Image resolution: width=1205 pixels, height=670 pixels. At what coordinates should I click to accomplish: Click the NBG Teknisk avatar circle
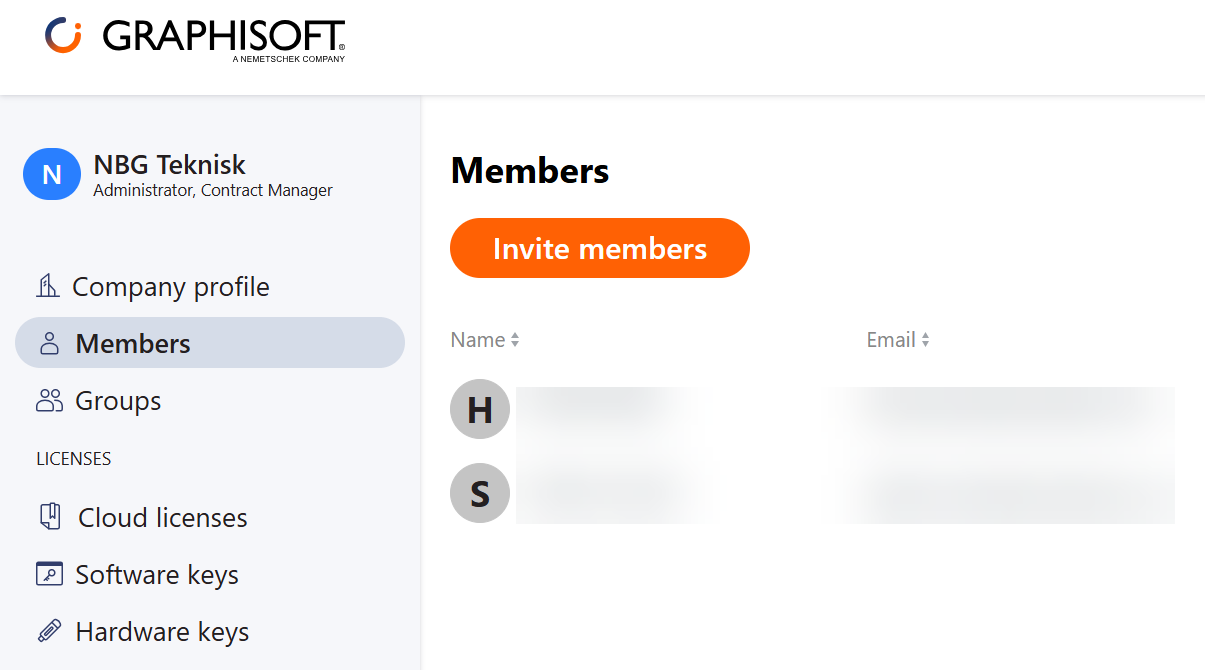(52, 174)
